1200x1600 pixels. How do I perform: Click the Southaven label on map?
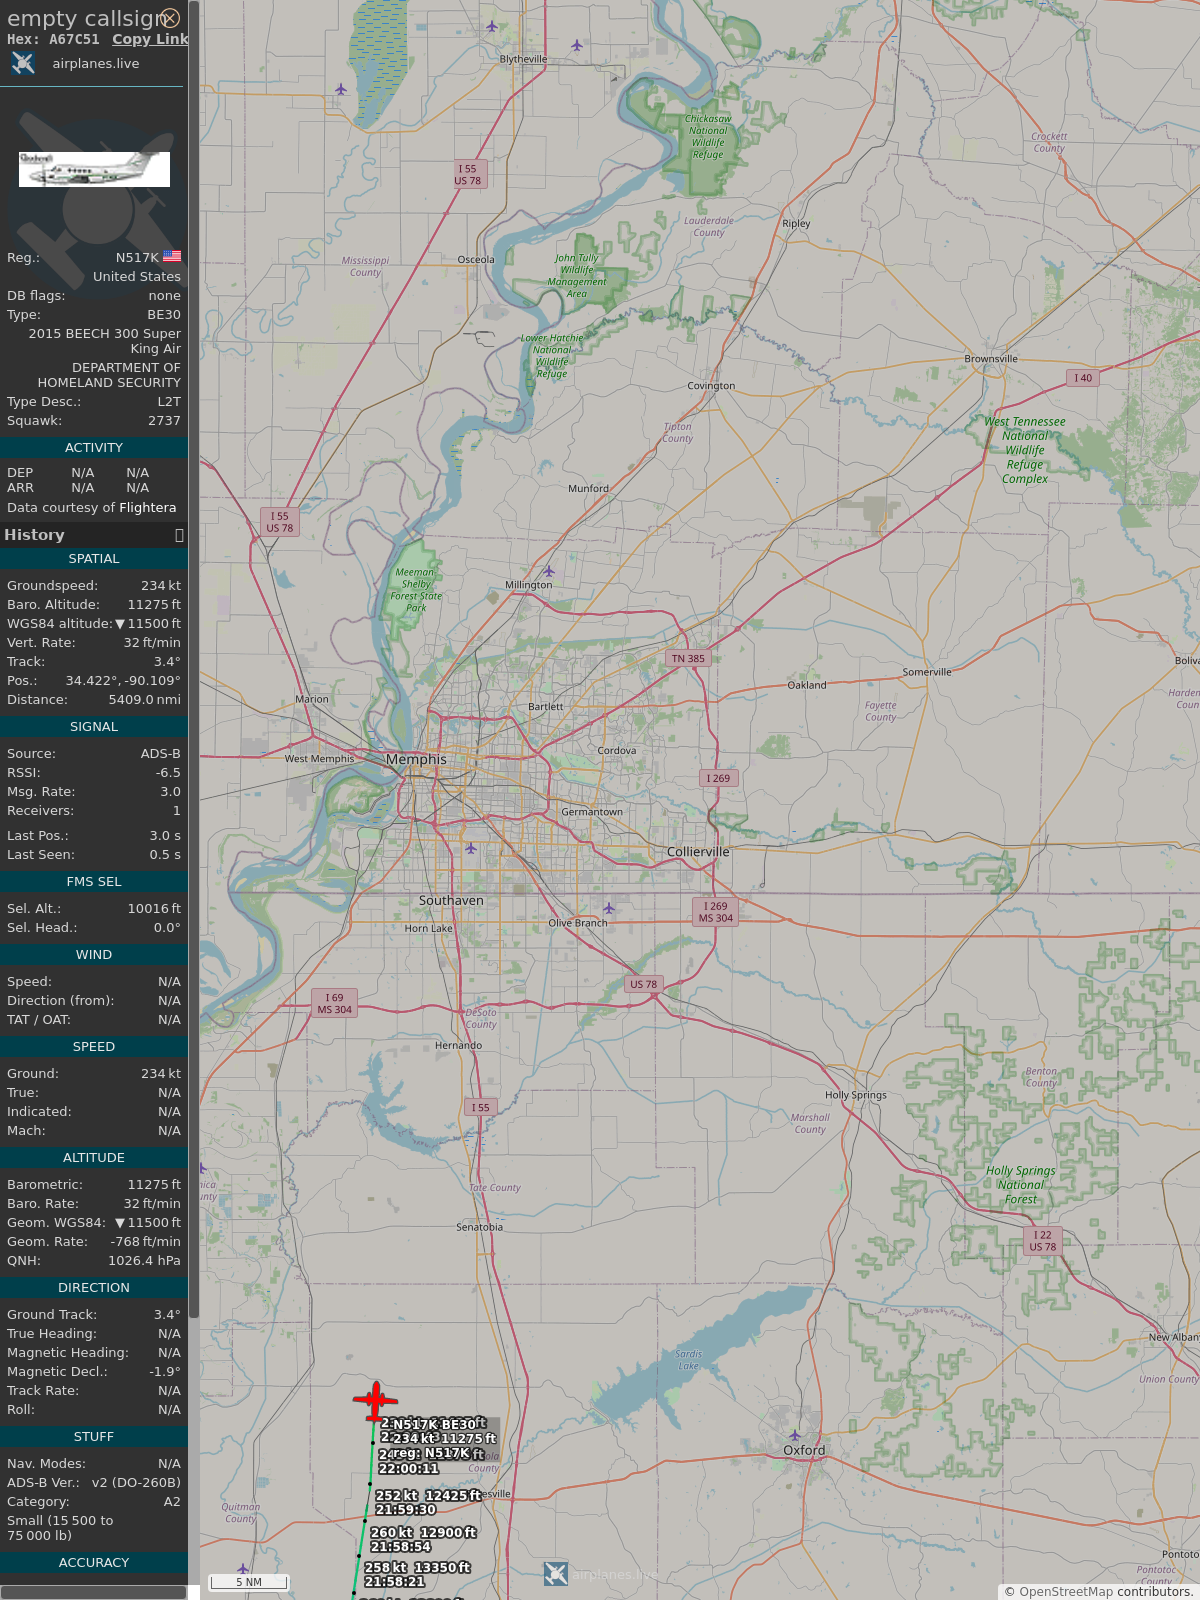(x=451, y=901)
